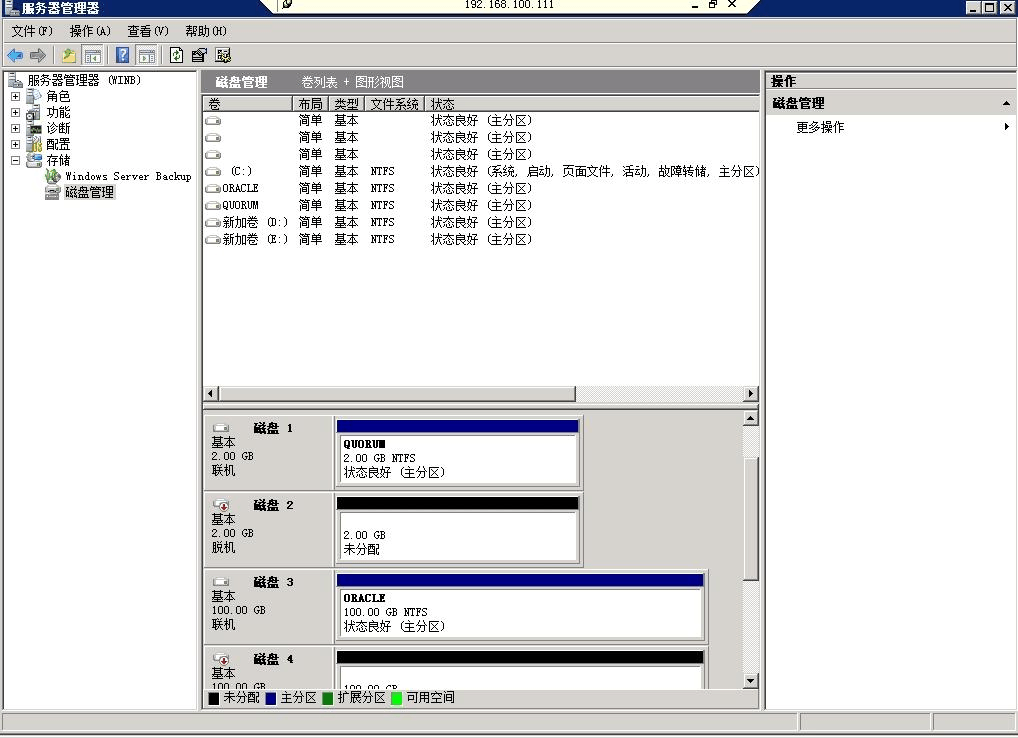Select the ORACLE partition on Disk 3

pos(520,611)
